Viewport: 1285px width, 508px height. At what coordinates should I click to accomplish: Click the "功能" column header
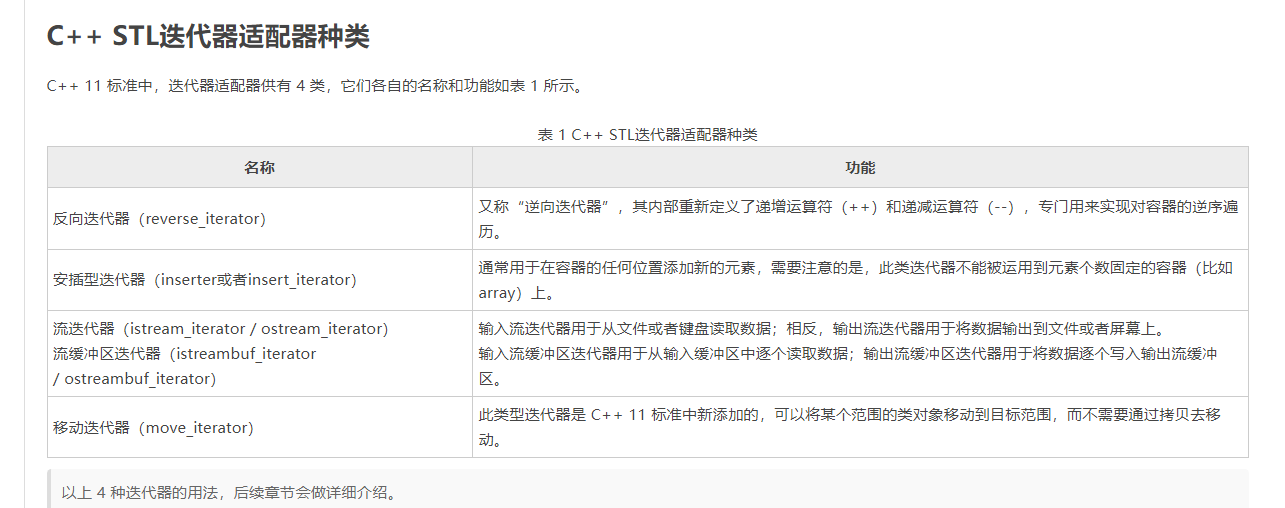[859, 168]
